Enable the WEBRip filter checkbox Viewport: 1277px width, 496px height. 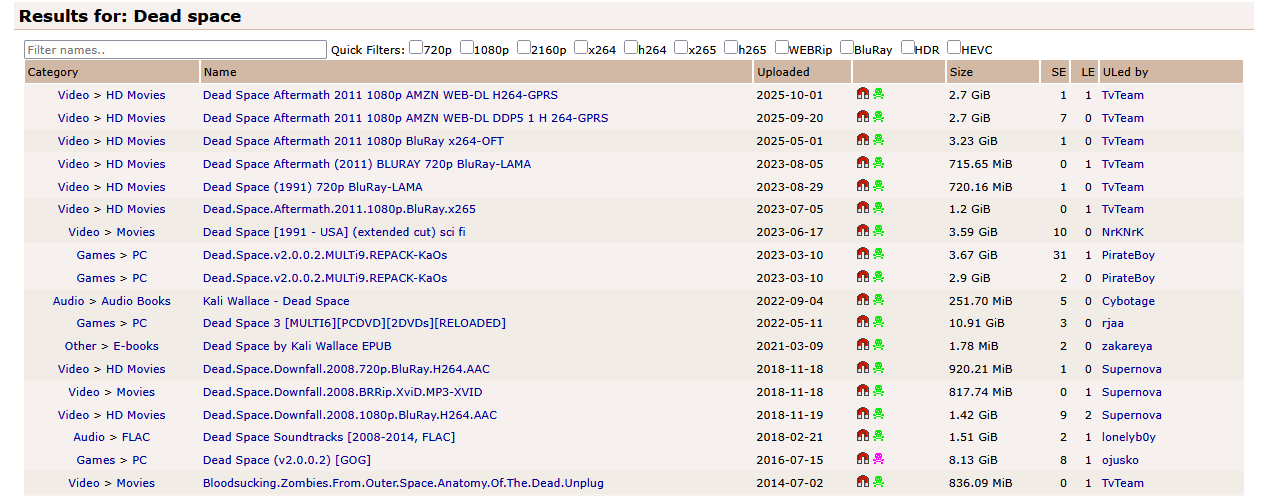point(782,47)
